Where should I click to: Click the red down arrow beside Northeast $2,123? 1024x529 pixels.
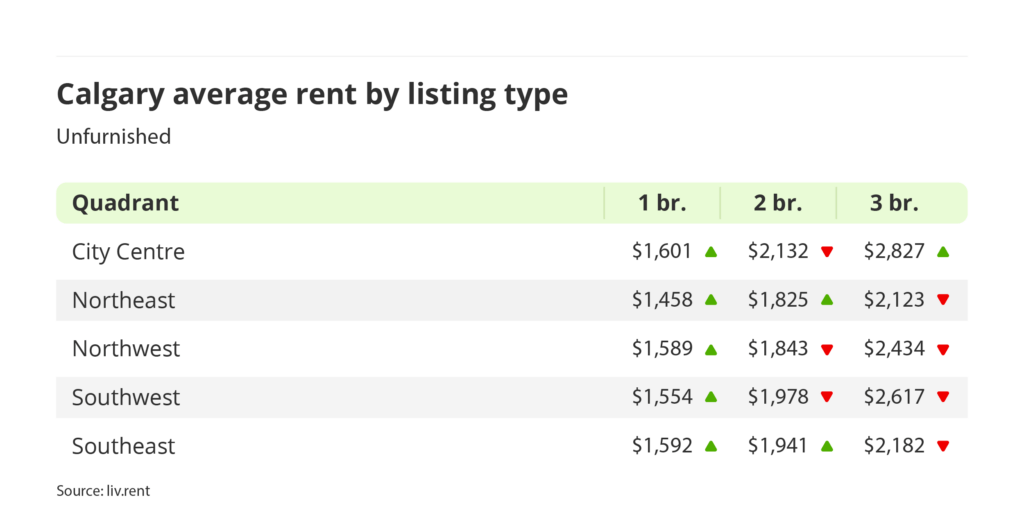(x=943, y=300)
